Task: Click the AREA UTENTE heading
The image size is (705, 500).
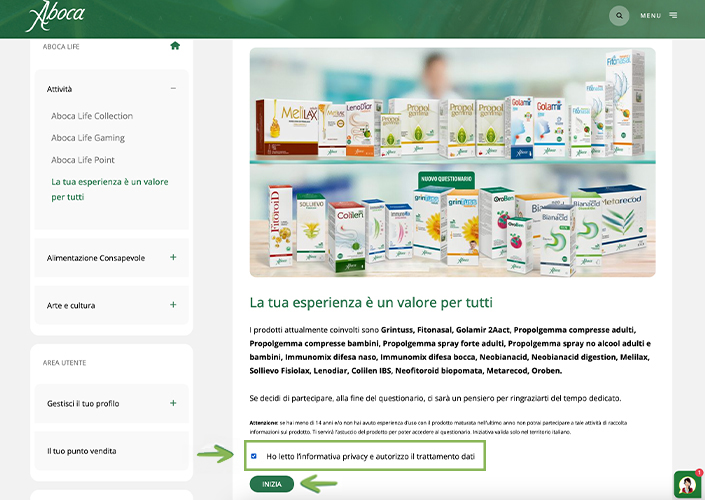Action: [x=64, y=363]
